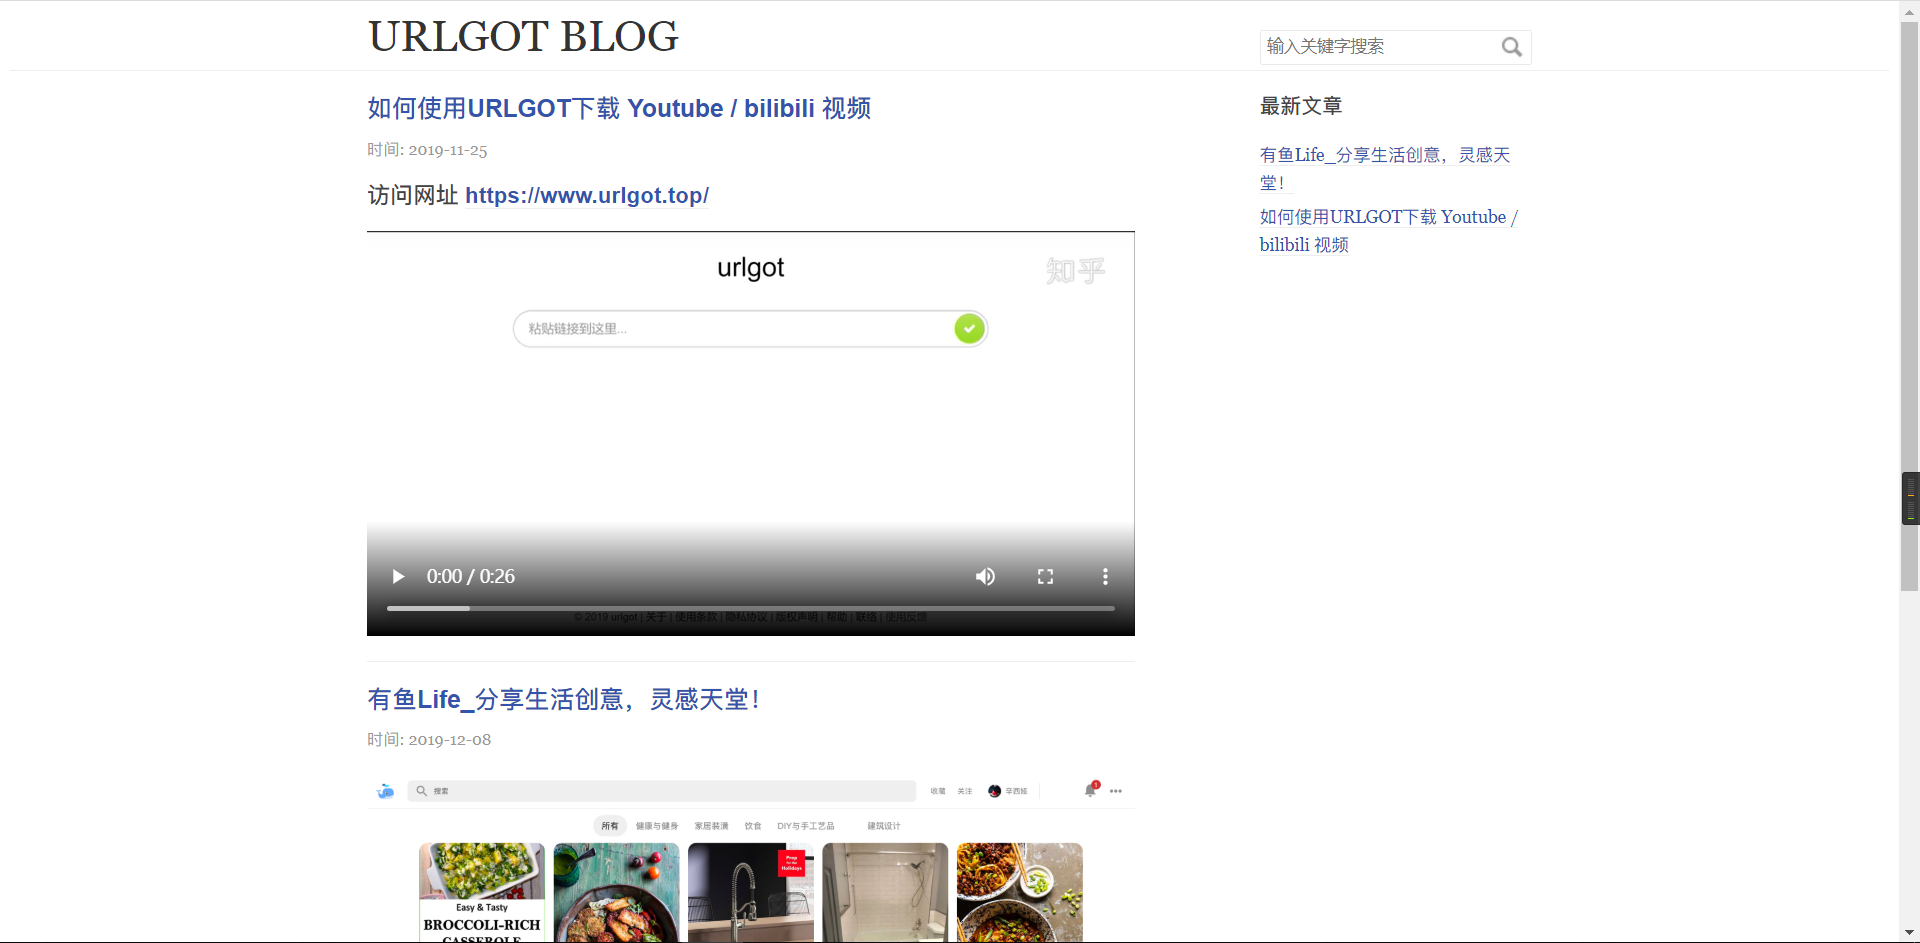1920x943 pixels.
Task: Visit the https://www.urlgot.top/ link
Action: 587,195
